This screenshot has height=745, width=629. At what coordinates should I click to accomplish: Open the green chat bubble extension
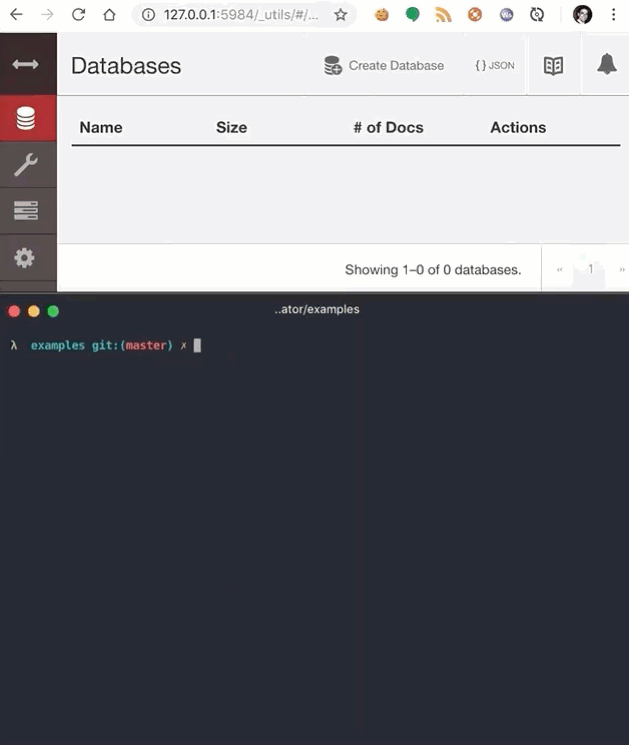(412, 15)
